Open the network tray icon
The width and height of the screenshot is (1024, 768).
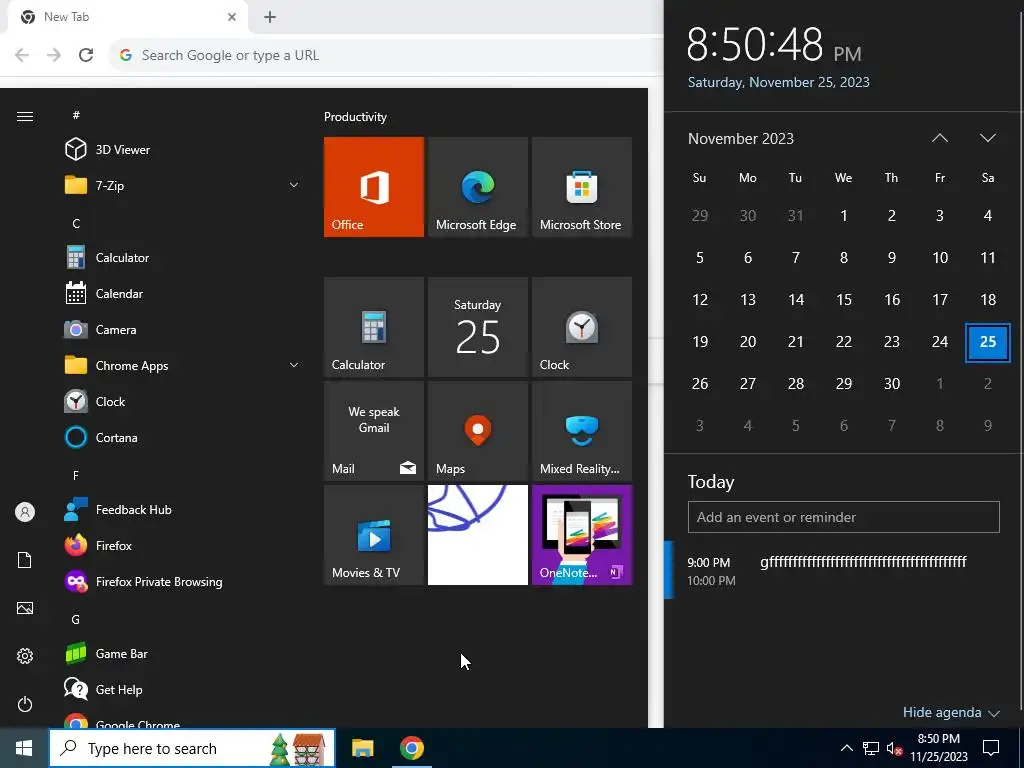click(871, 748)
